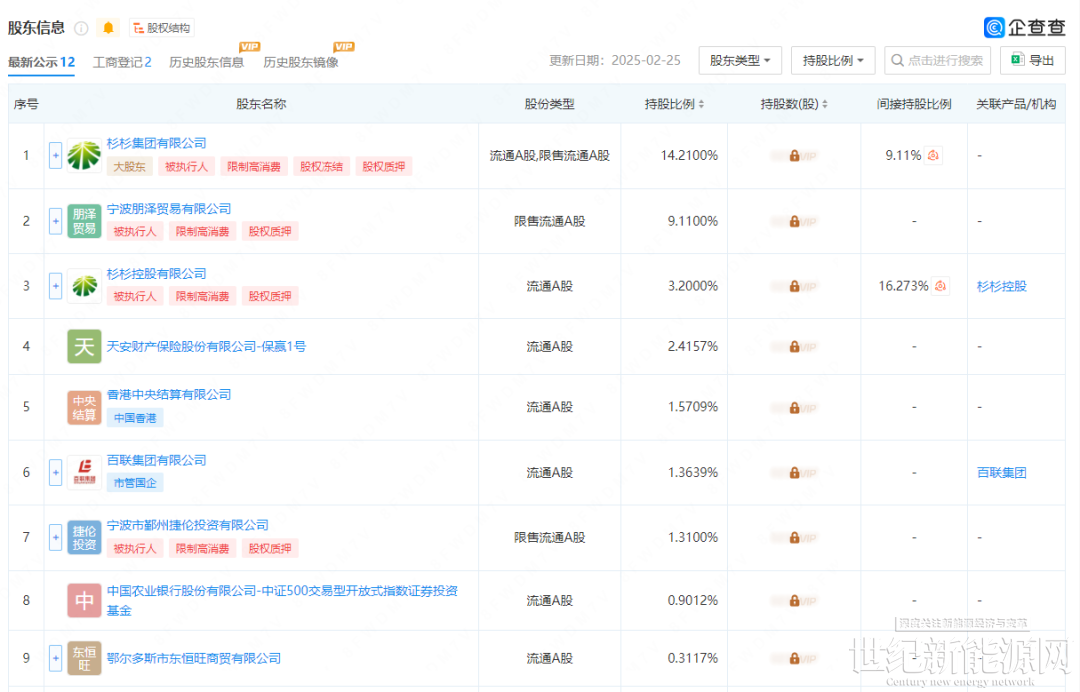Open the 天安财产保险股份有限公司-保赢1号 link

tap(206, 346)
